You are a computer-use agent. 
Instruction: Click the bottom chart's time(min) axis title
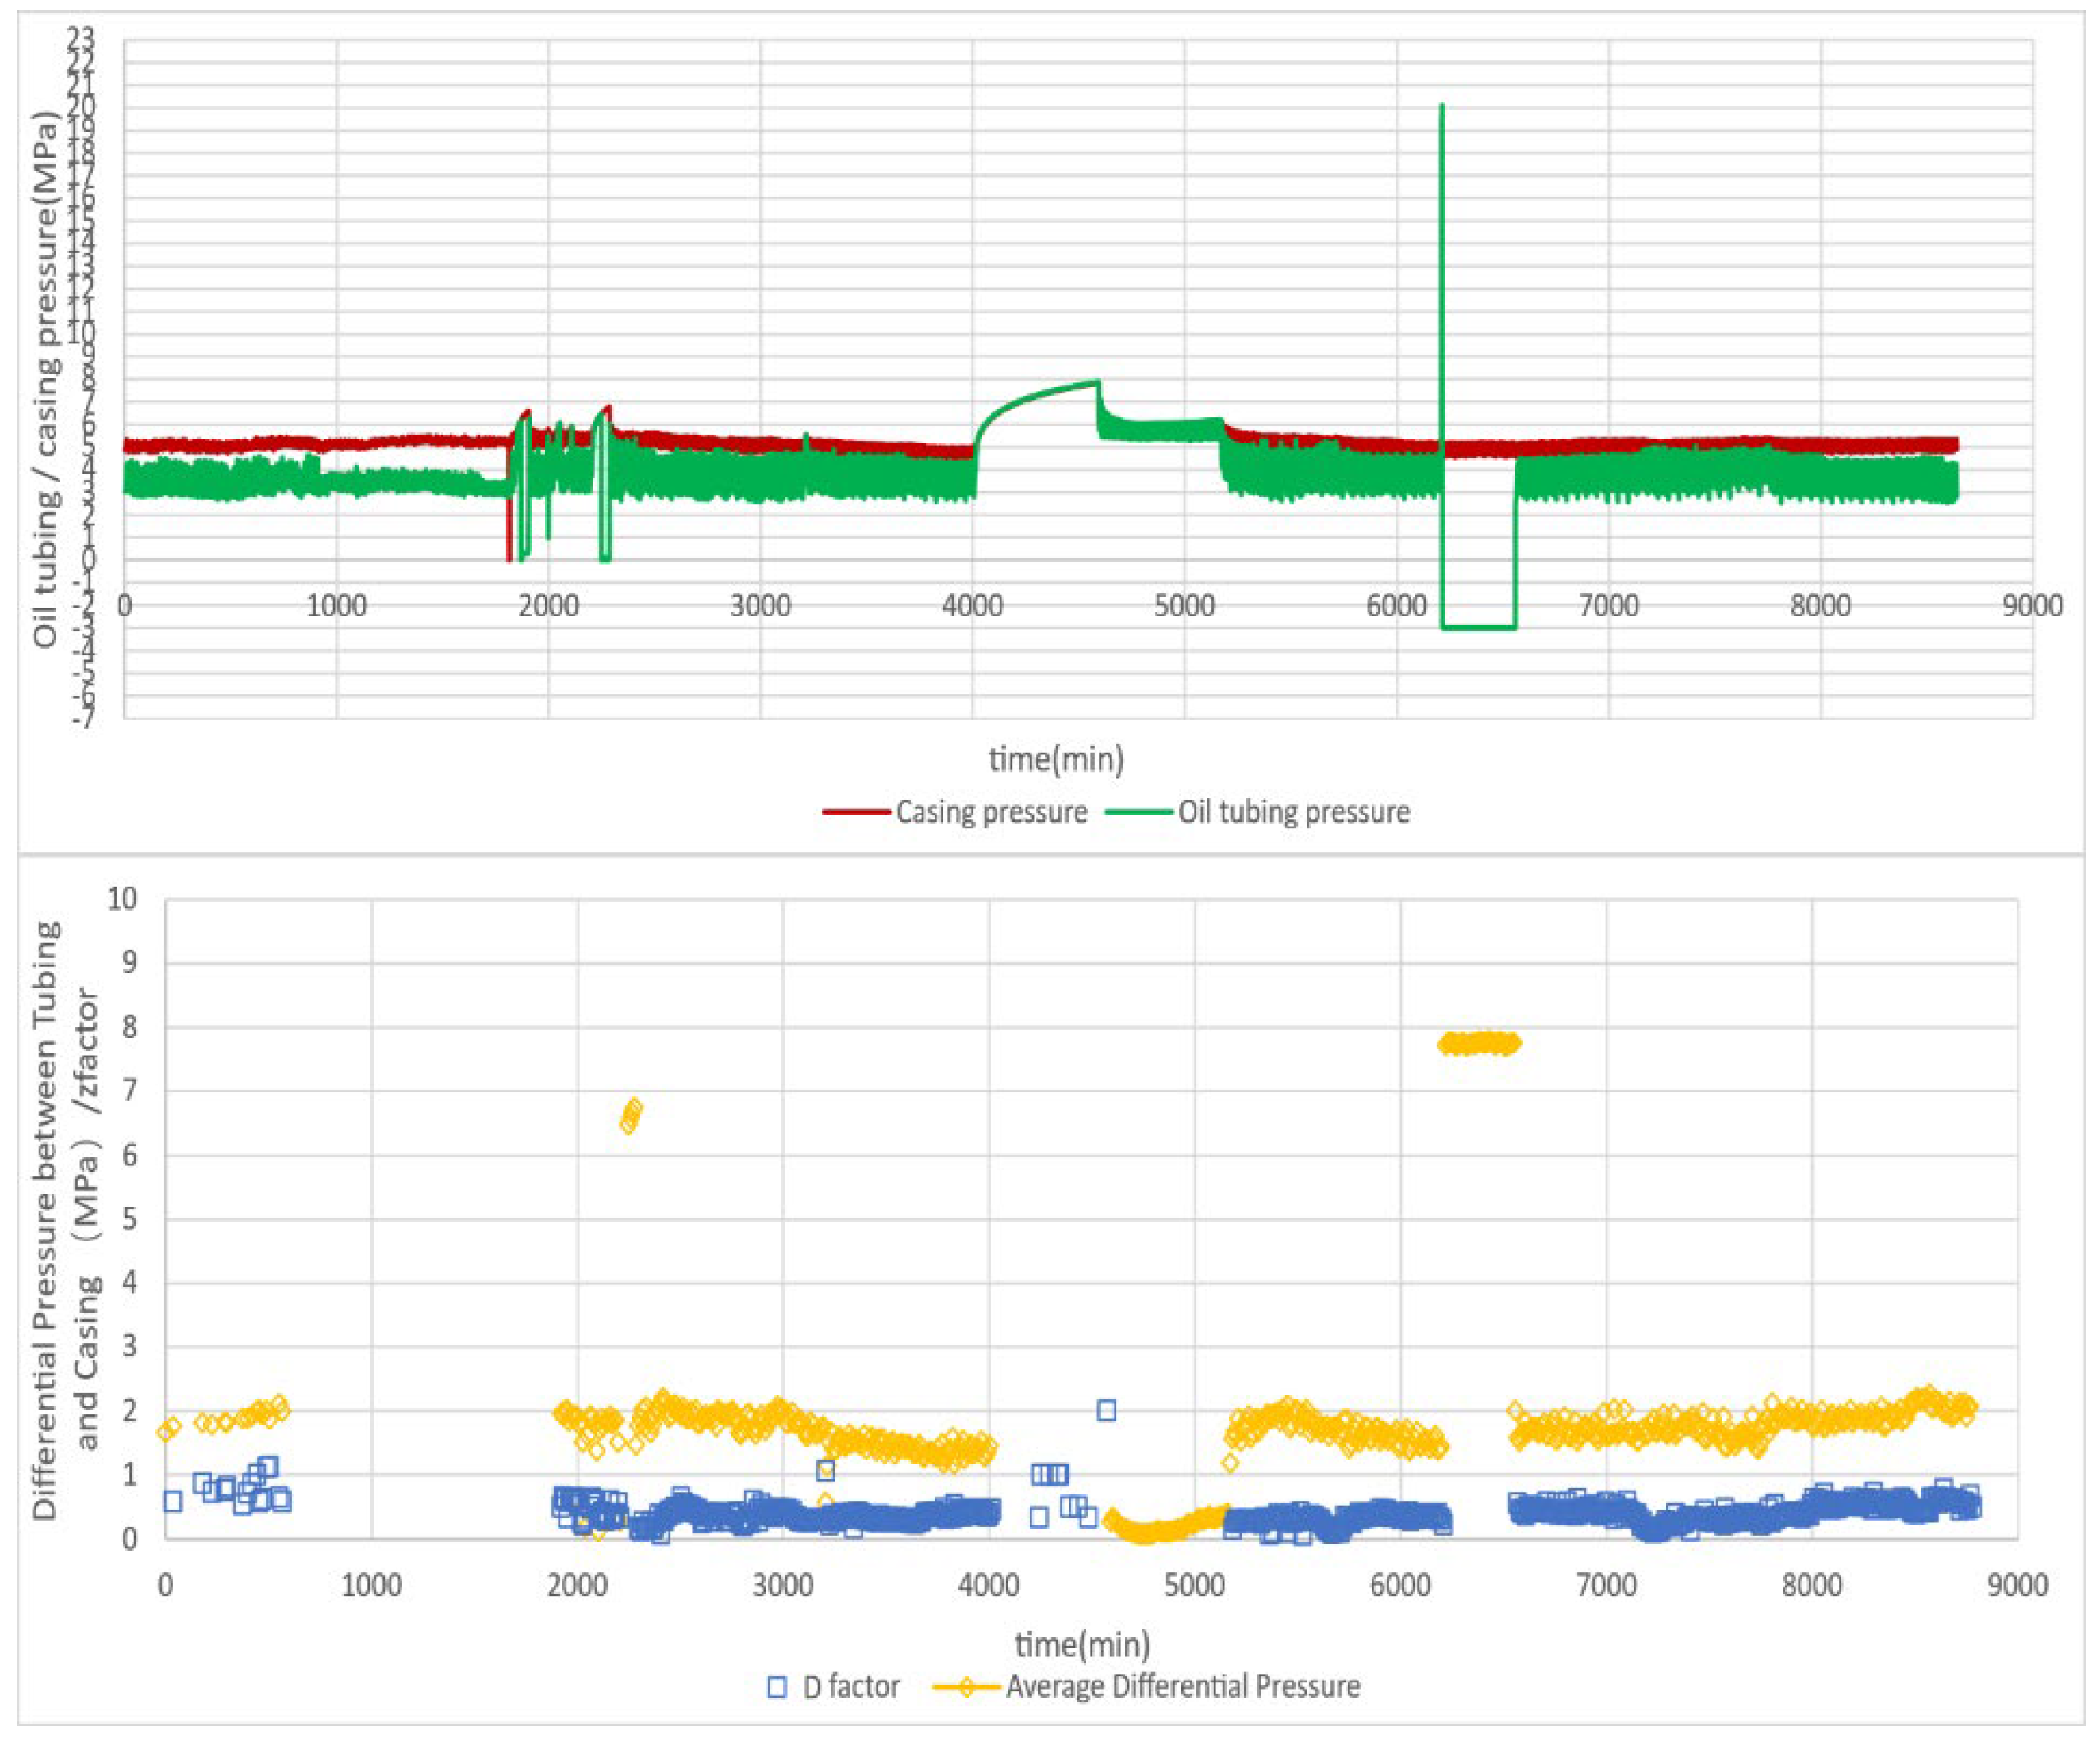1082,1645
